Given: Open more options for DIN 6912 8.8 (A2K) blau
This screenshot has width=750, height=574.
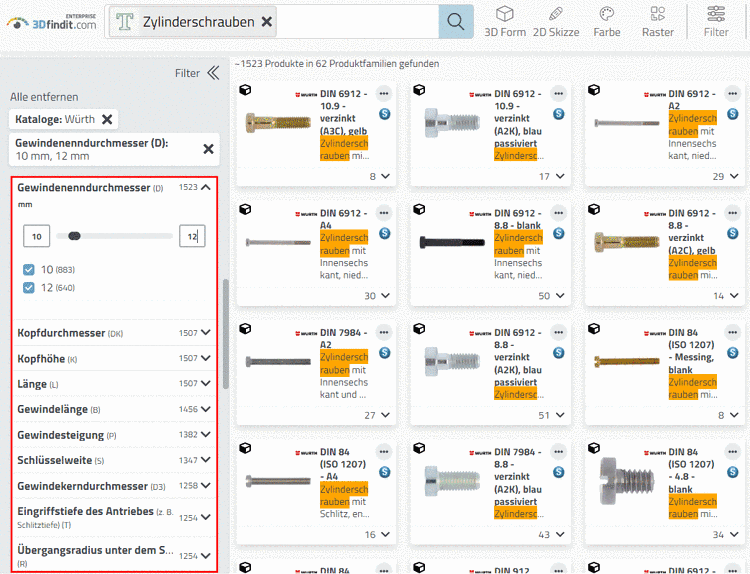Looking at the screenshot, I should click(x=559, y=332).
